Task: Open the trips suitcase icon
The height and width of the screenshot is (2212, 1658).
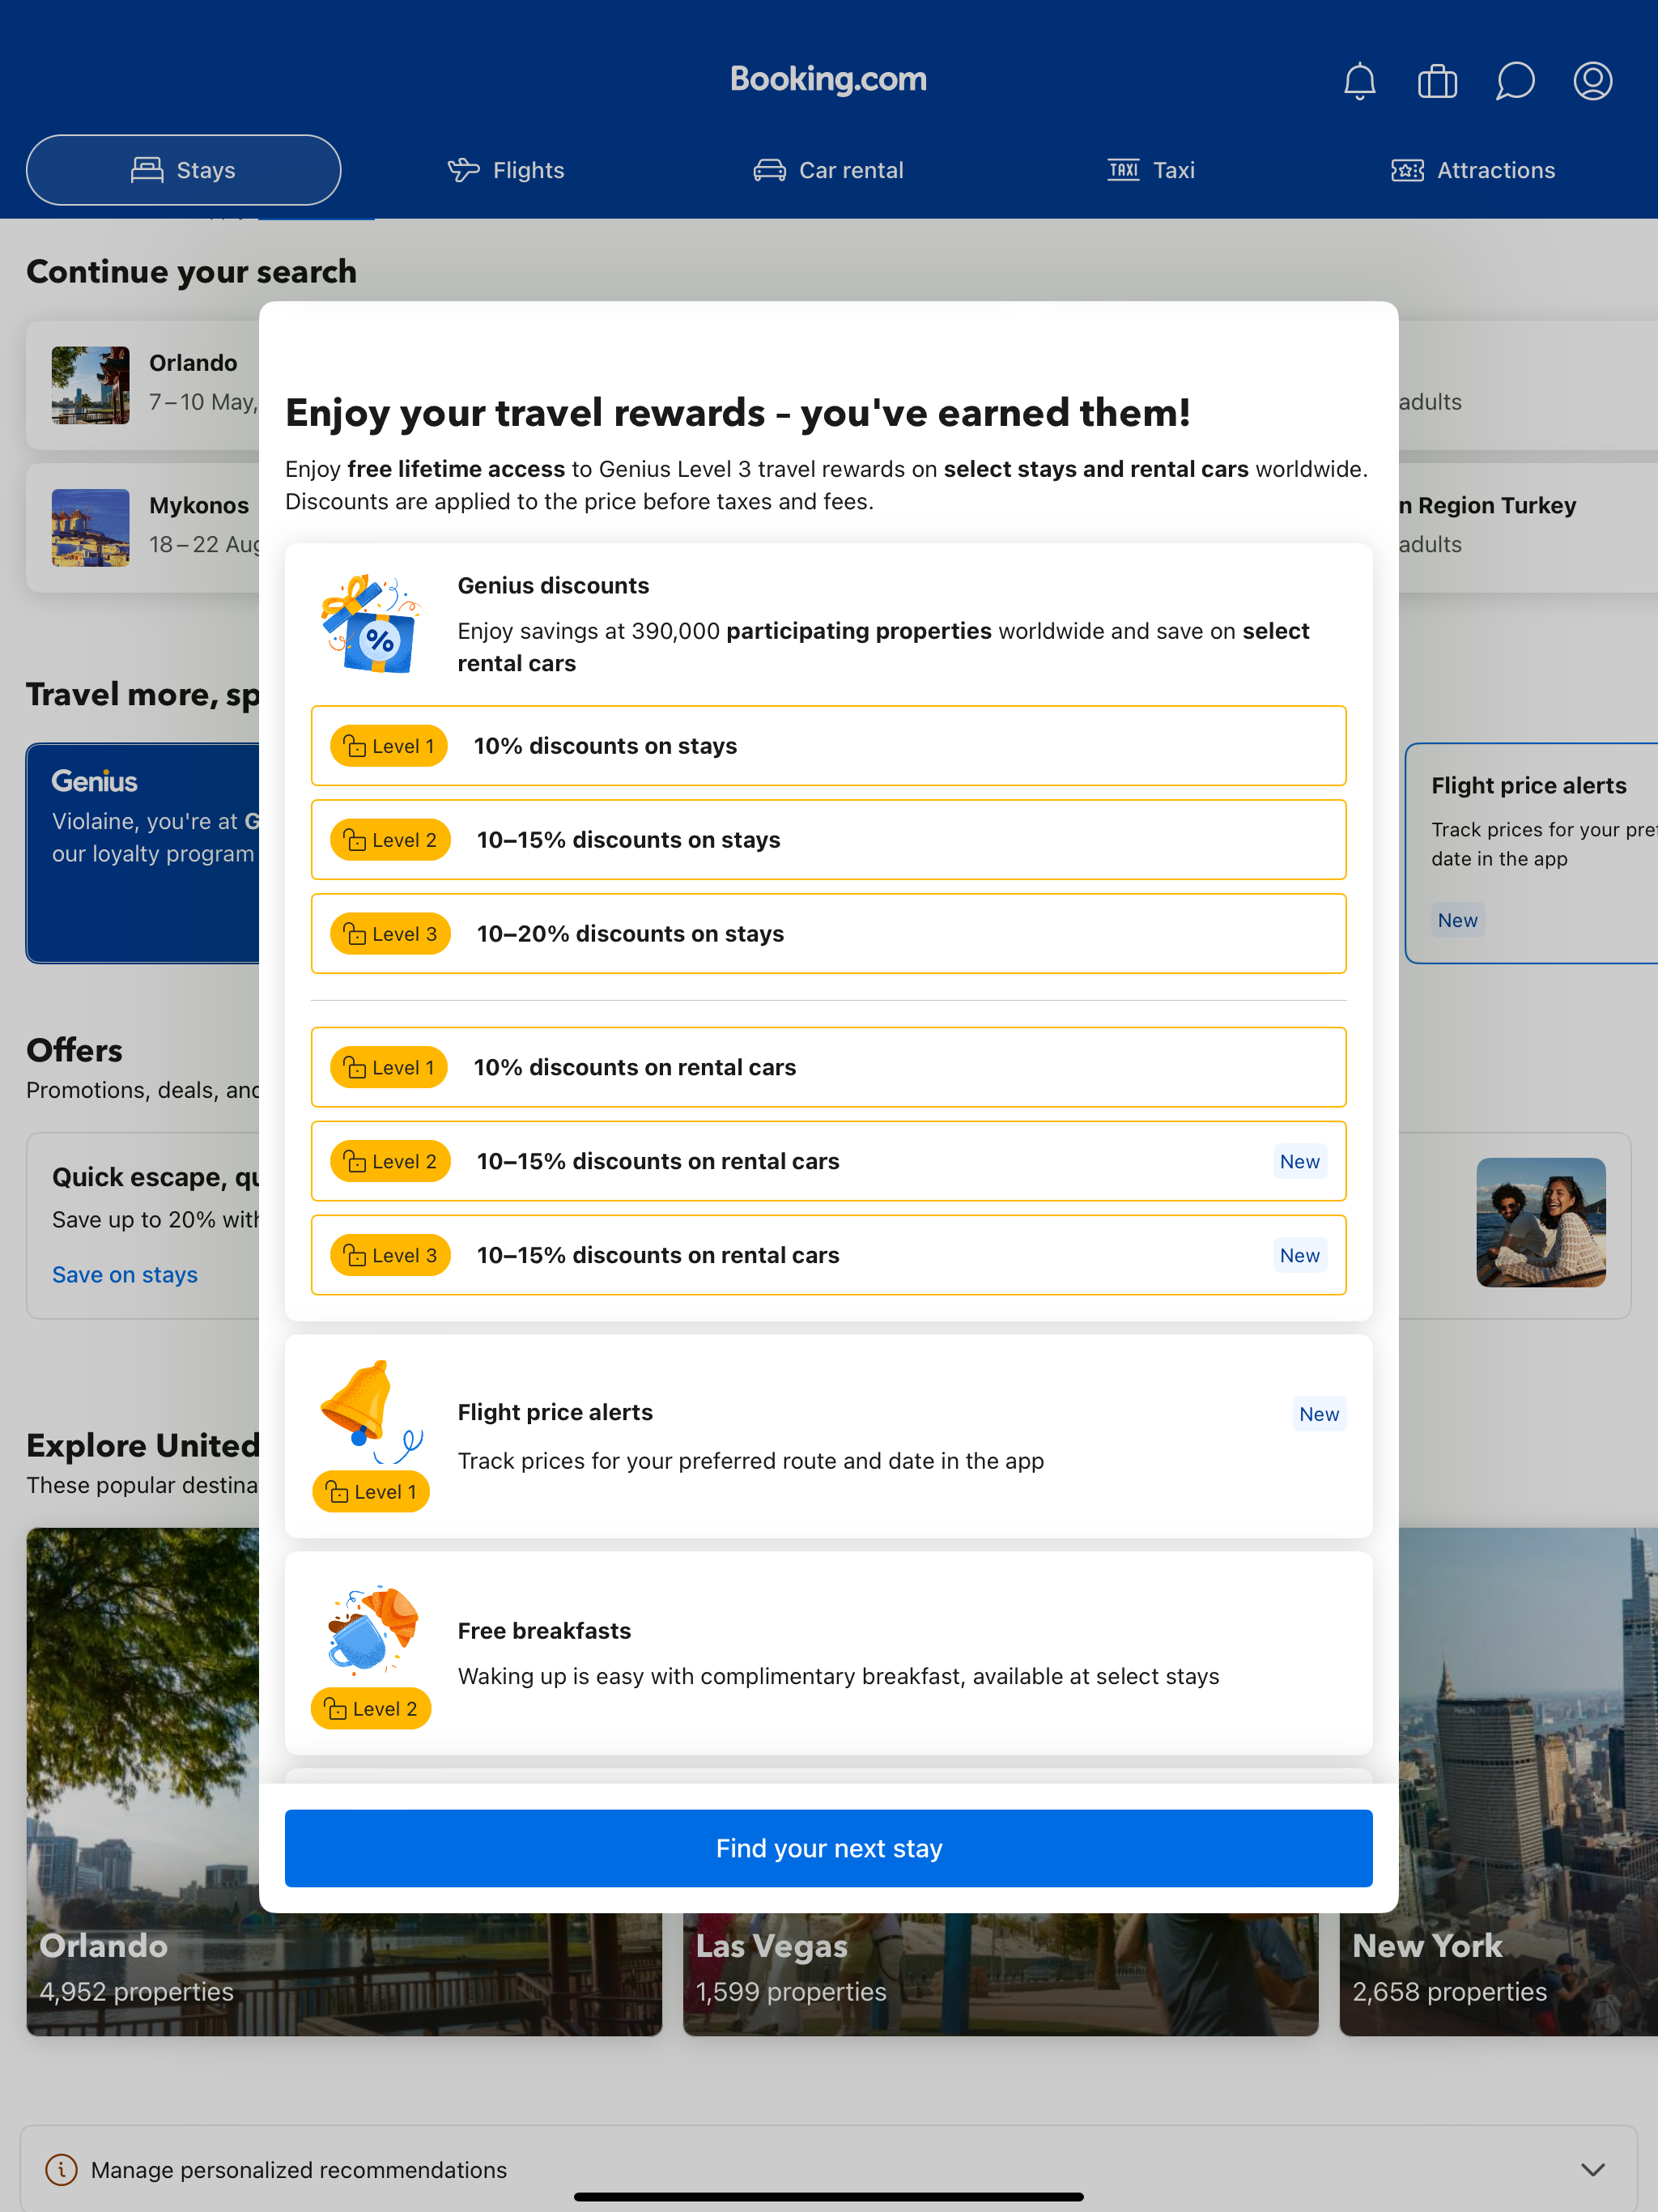Action: [1437, 81]
